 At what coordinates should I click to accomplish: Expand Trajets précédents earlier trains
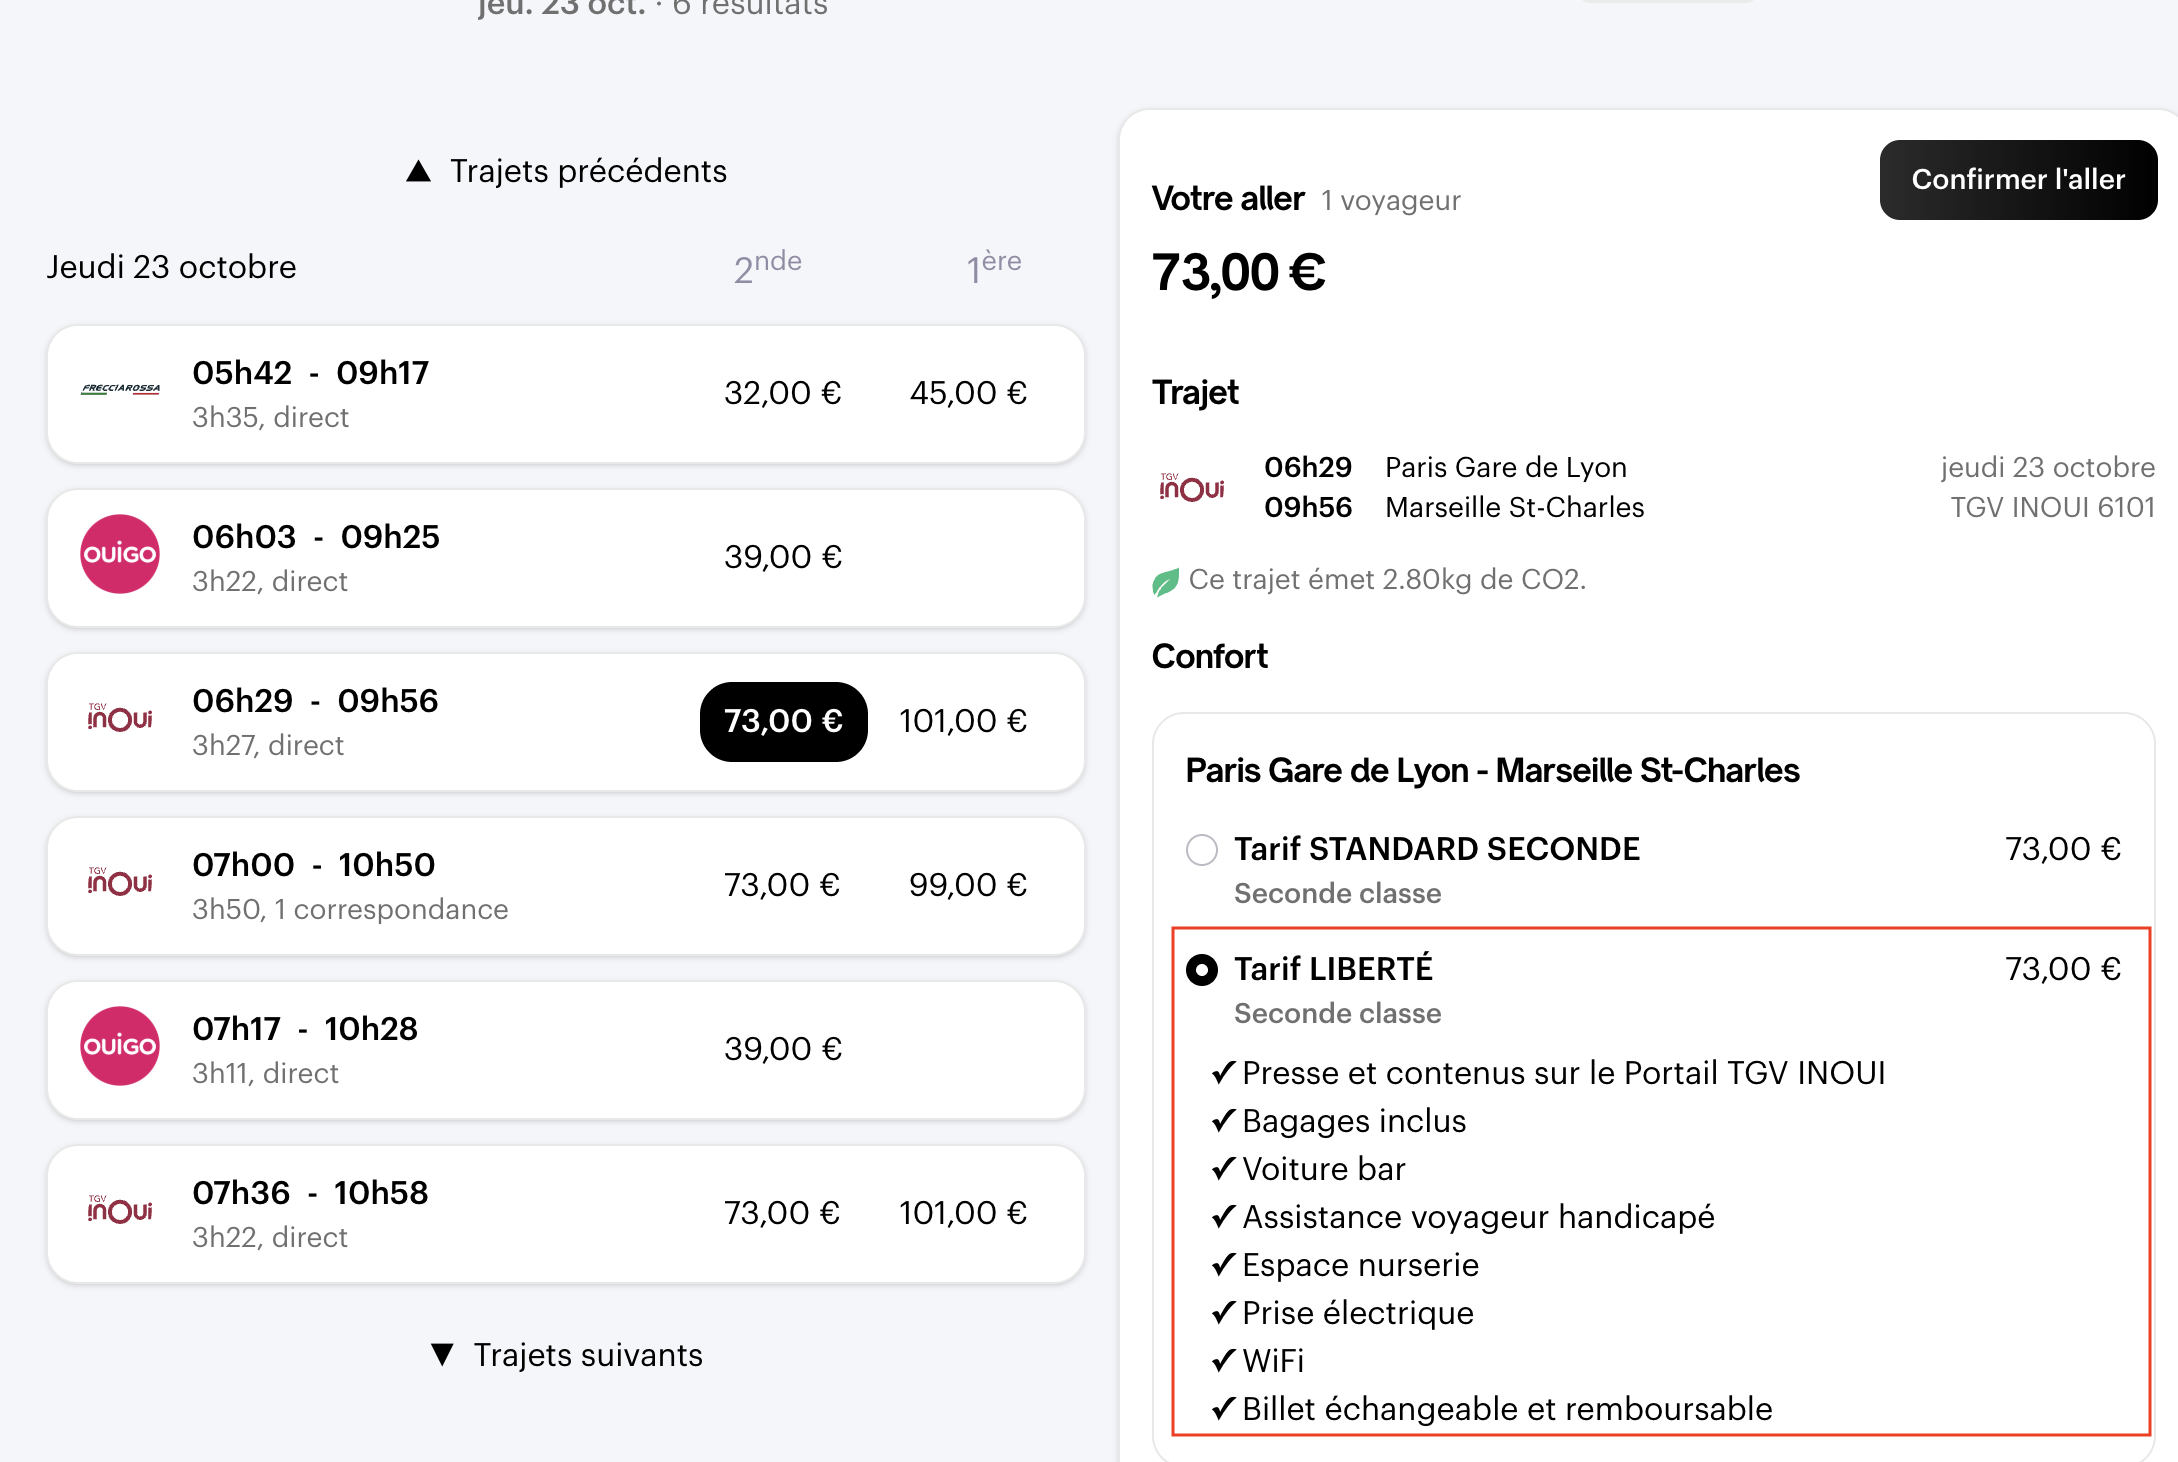(567, 171)
